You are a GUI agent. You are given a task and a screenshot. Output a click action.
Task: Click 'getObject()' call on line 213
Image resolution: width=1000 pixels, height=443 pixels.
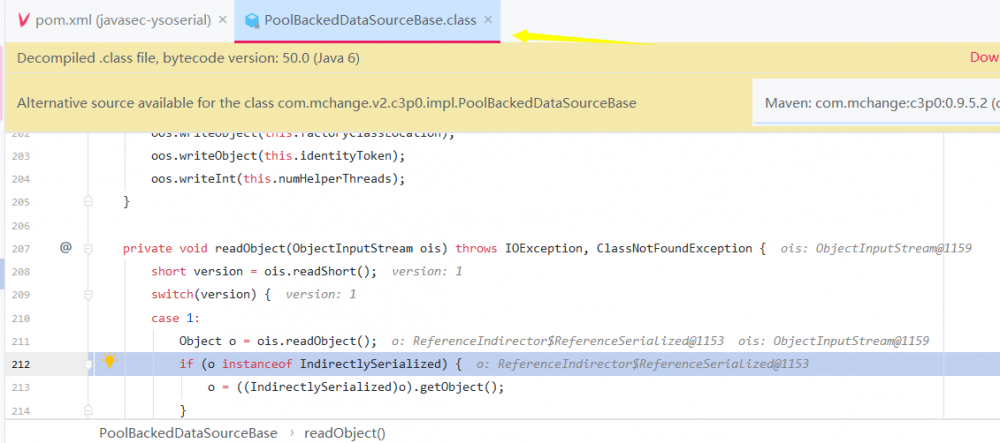pyautogui.click(x=460, y=387)
